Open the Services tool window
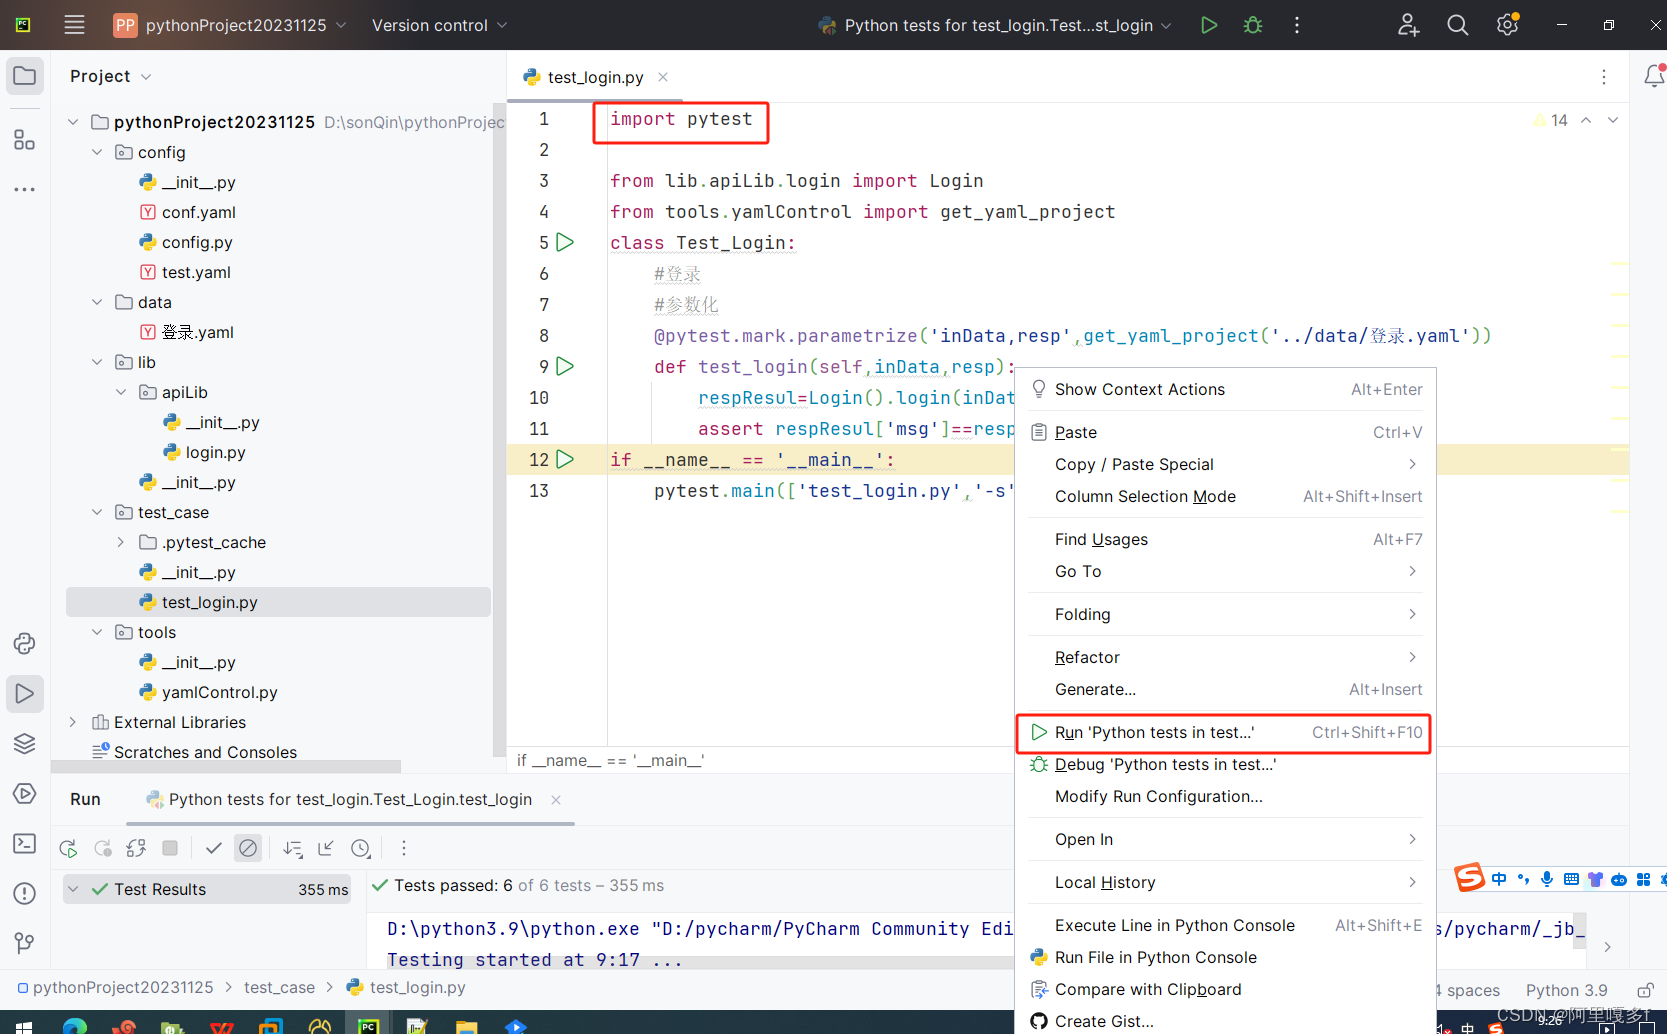Screen dimensions: 1667x1034 pyautogui.click(x=25, y=793)
